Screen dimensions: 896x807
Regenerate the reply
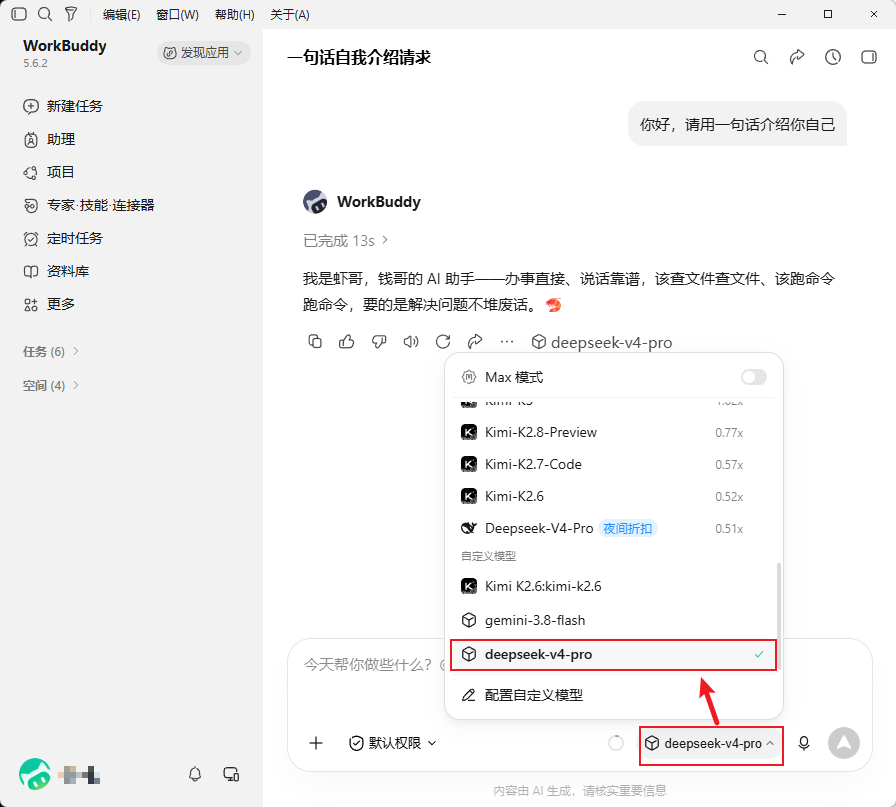pyautogui.click(x=443, y=342)
